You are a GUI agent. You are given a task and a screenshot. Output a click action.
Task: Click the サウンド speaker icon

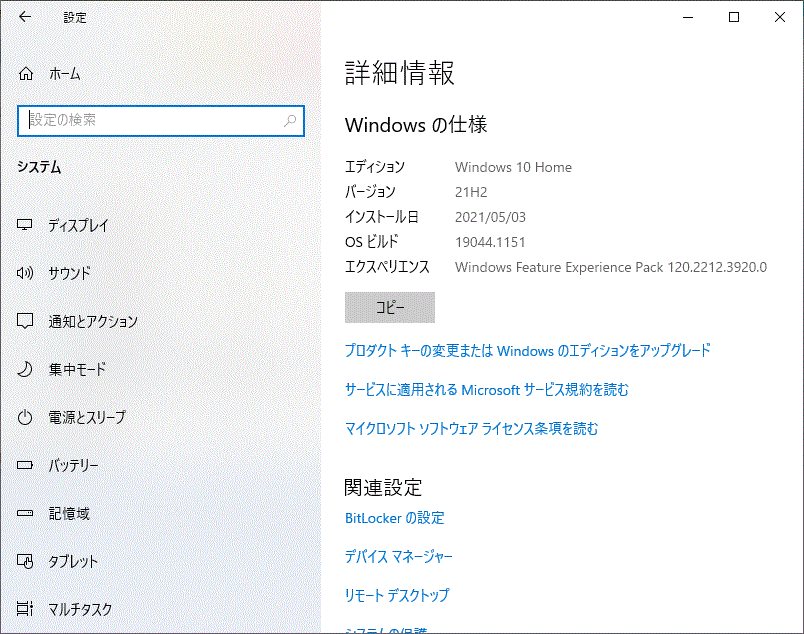[25, 273]
